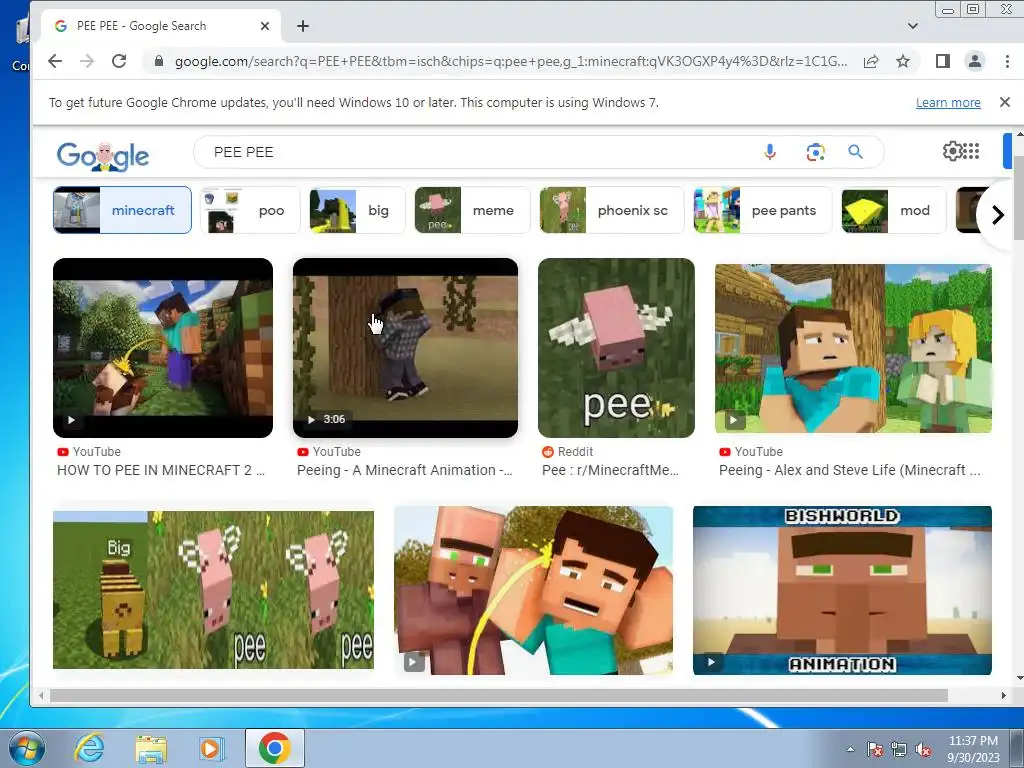Select the meme filter chip
The image size is (1024, 768).
[x=472, y=210]
